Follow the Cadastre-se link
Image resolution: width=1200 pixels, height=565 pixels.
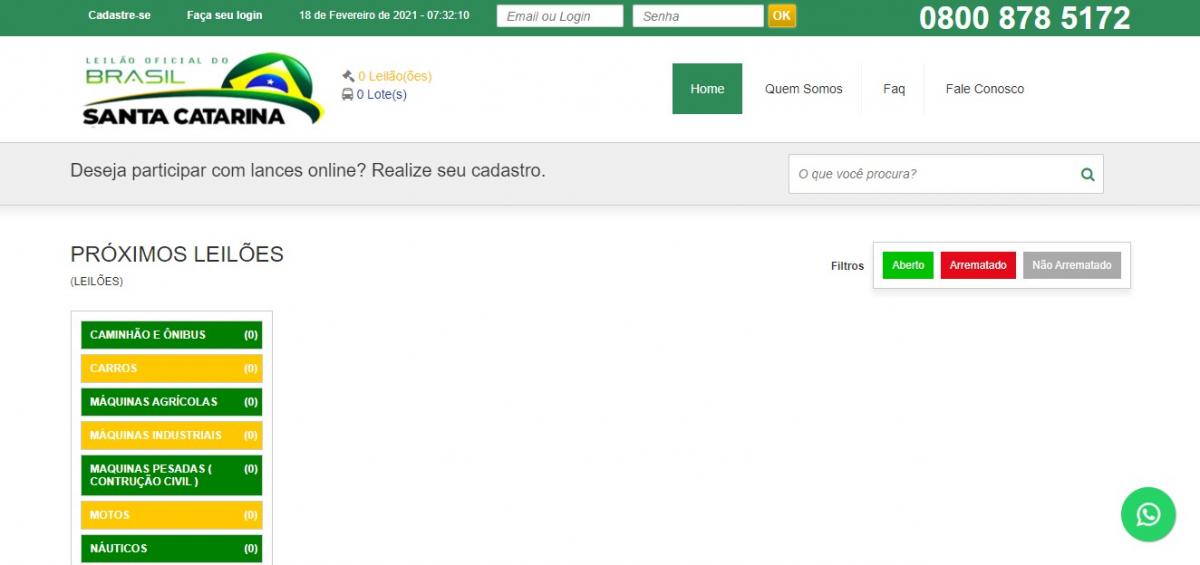[x=119, y=16]
